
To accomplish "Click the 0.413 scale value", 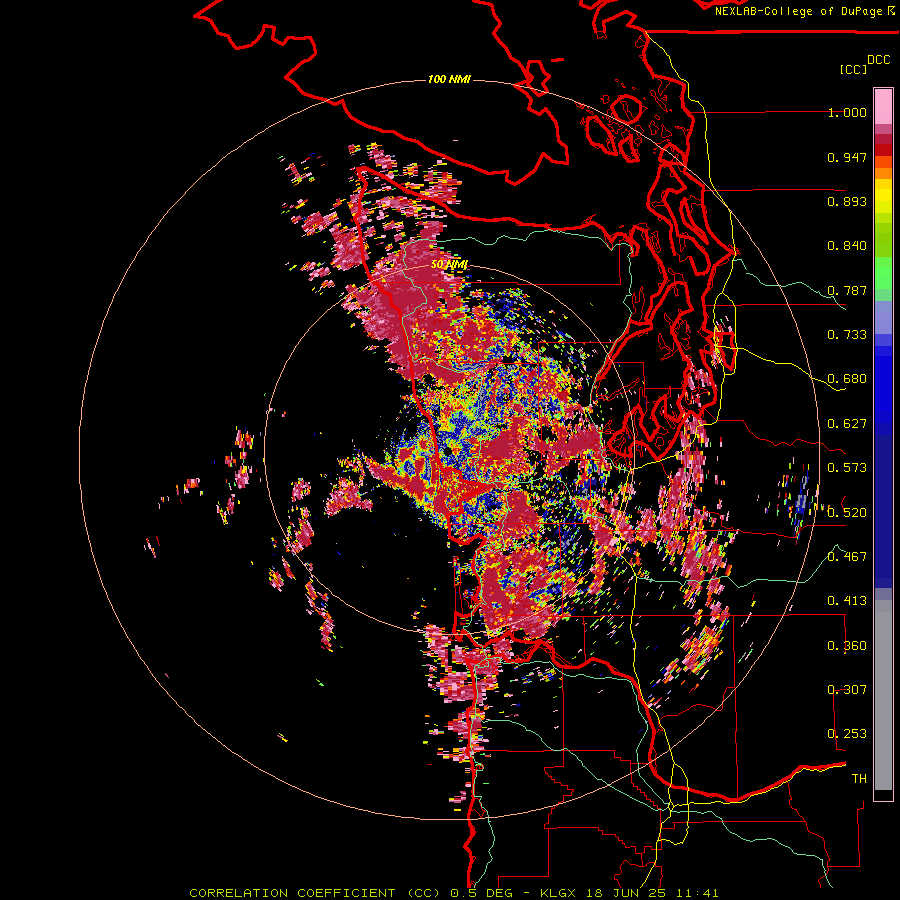I will tap(847, 601).
